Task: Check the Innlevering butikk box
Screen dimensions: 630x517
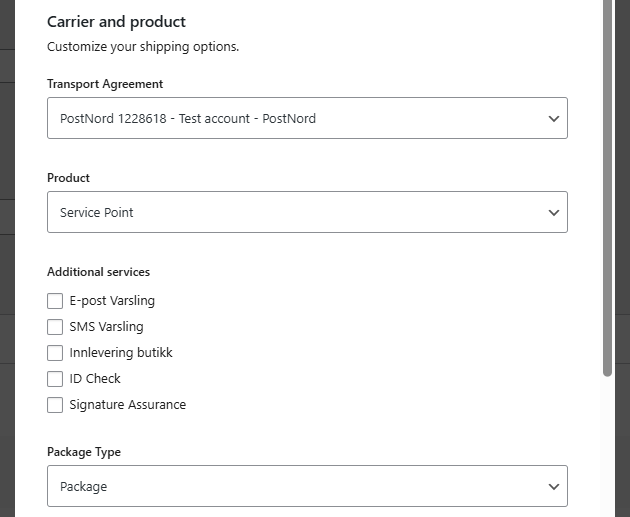Action: (55, 352)
